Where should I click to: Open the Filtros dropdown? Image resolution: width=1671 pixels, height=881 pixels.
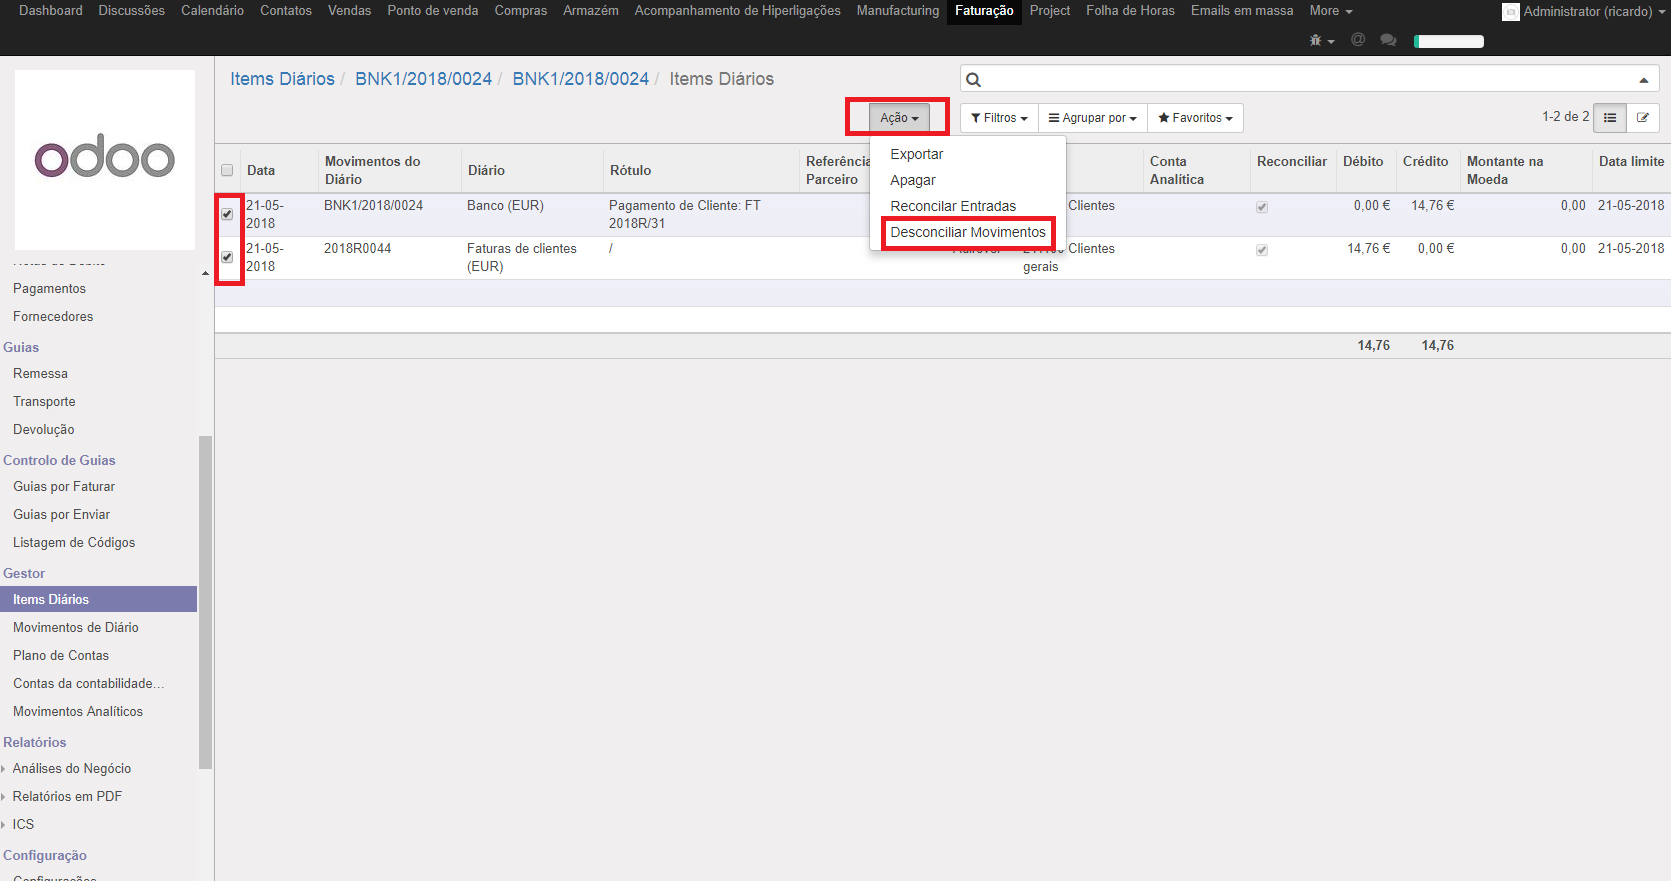coord(999,118)
